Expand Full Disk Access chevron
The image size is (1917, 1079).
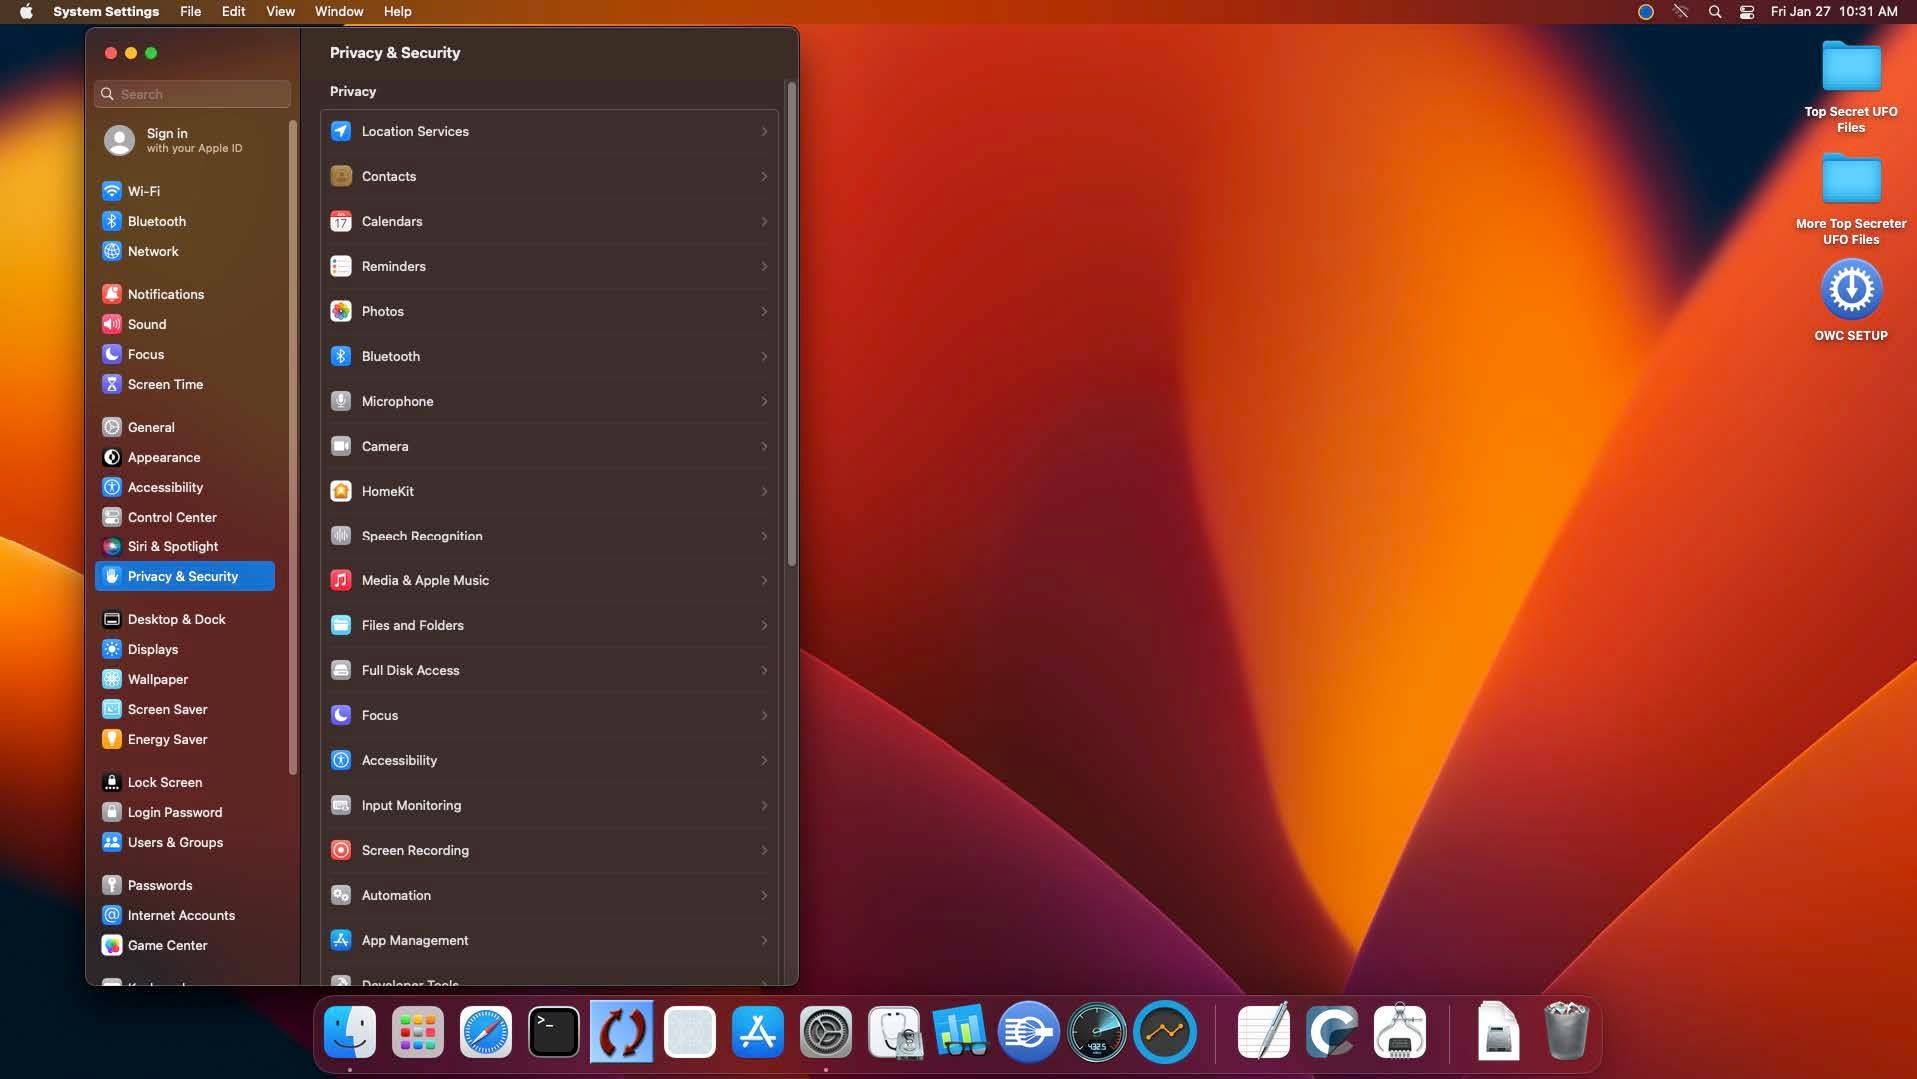pos(764,670)
